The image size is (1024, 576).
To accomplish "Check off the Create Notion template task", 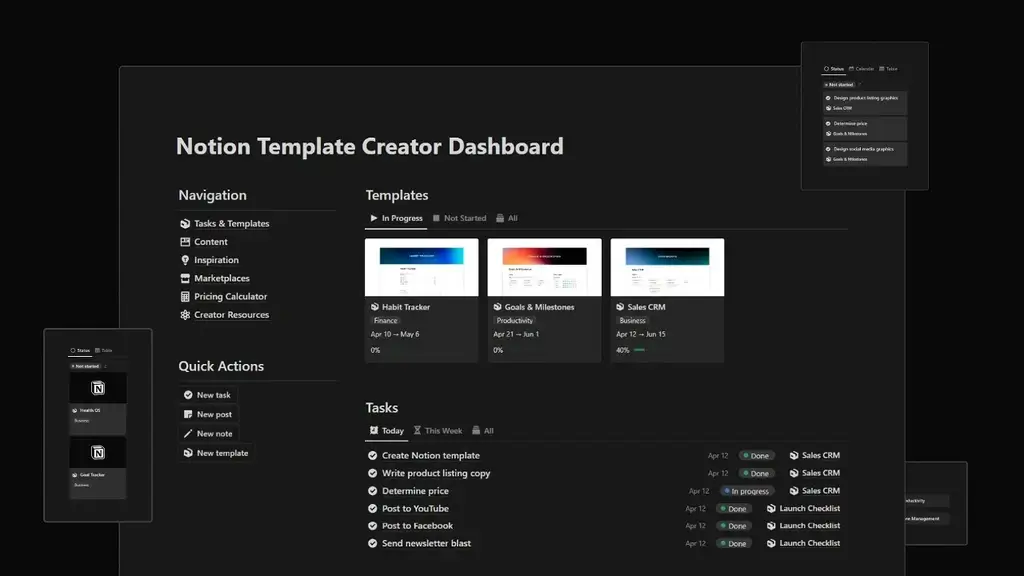I will tap(372, 455).
